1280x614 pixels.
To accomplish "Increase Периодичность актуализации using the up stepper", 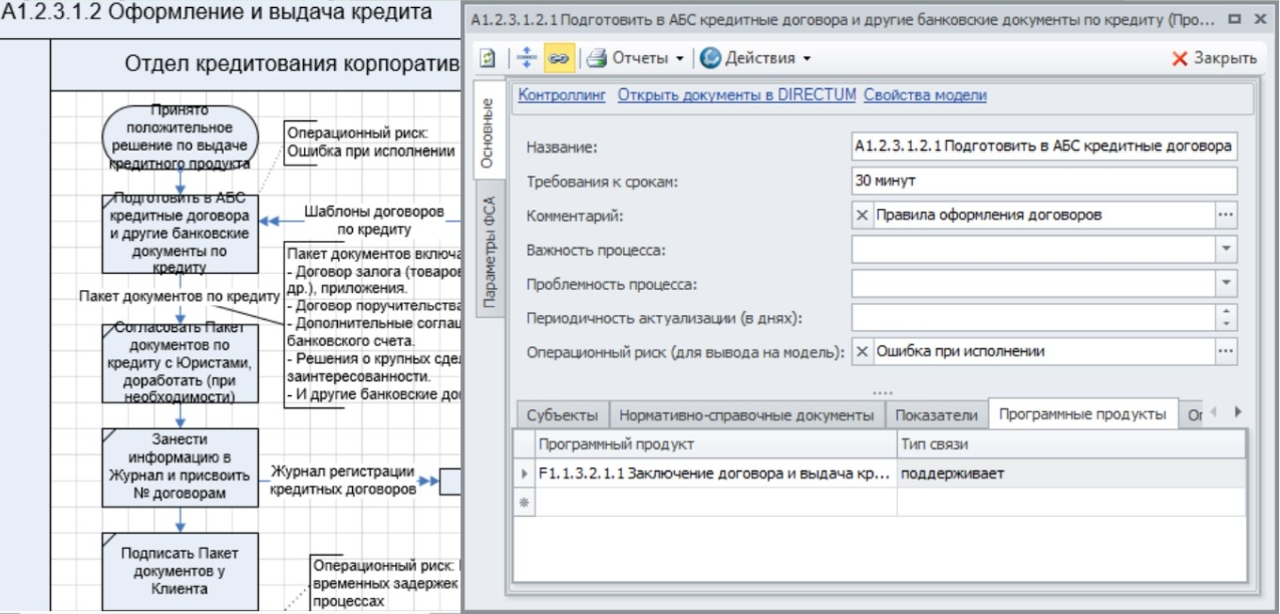I will point(1226,310).
